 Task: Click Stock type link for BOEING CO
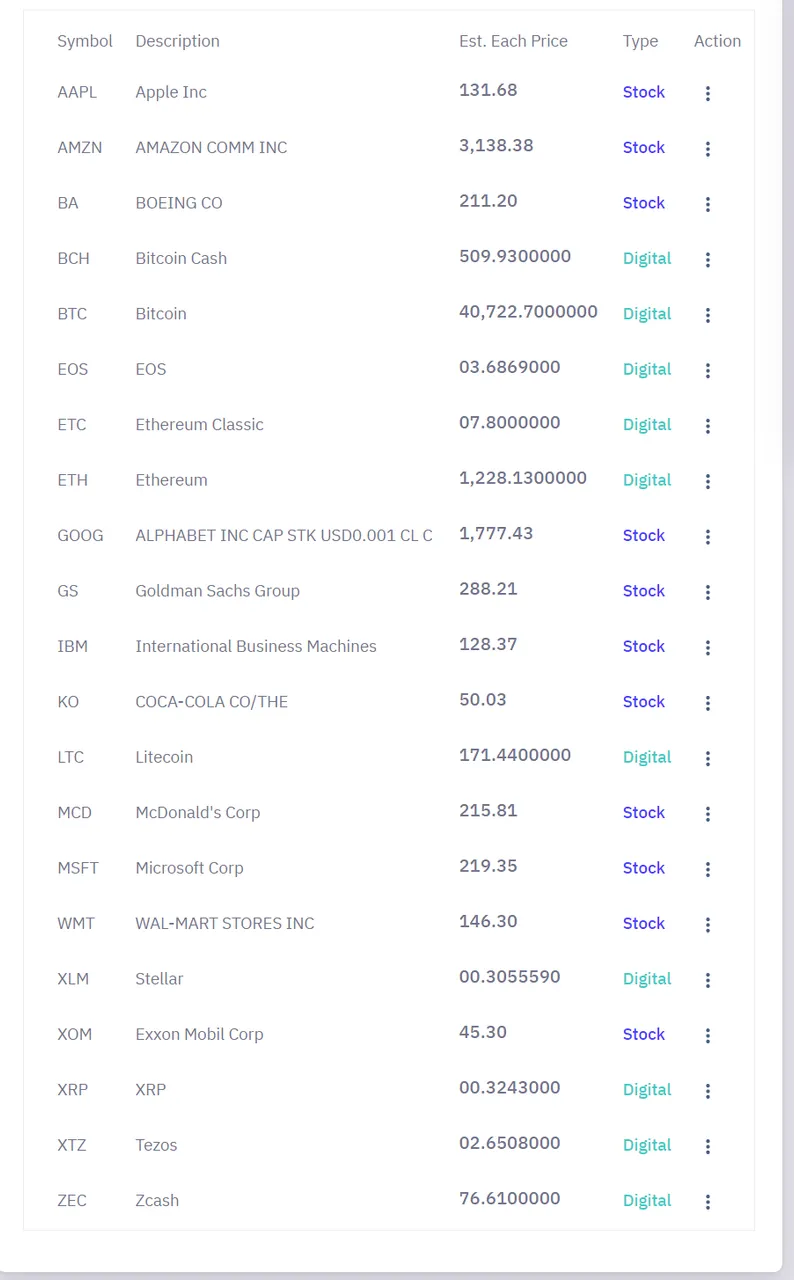click(644, 203)
